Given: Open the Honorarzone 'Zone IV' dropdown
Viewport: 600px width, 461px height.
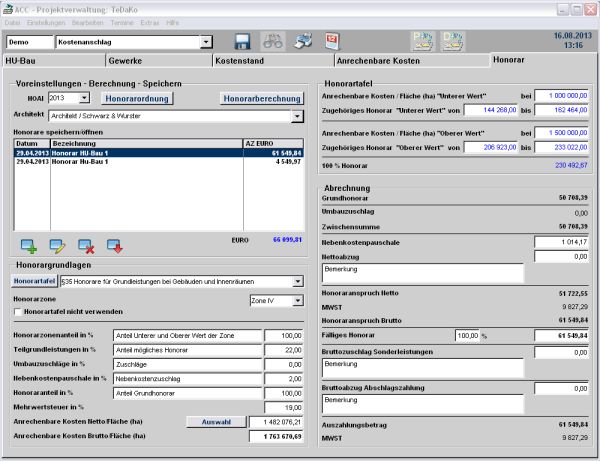Looking at the screenshot, I should point(297,299).
